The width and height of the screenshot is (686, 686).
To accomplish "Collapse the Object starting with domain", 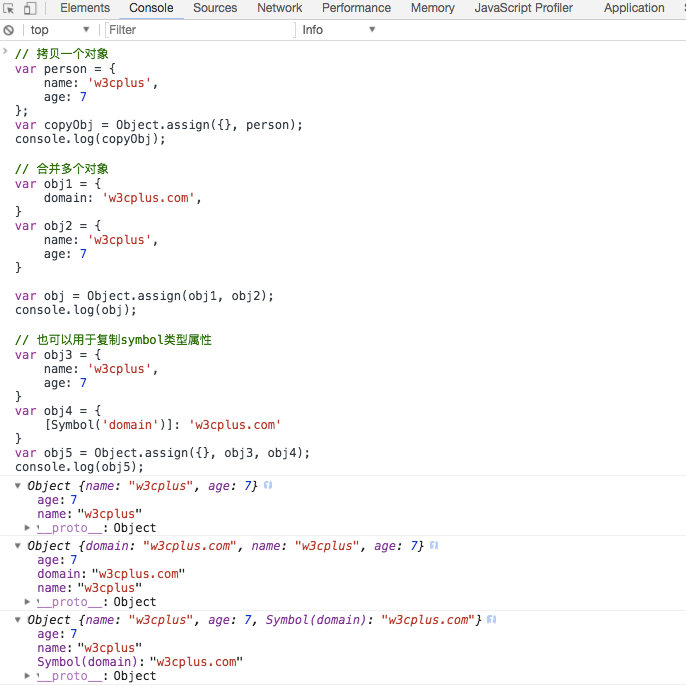I will click(x=18, y=546).
